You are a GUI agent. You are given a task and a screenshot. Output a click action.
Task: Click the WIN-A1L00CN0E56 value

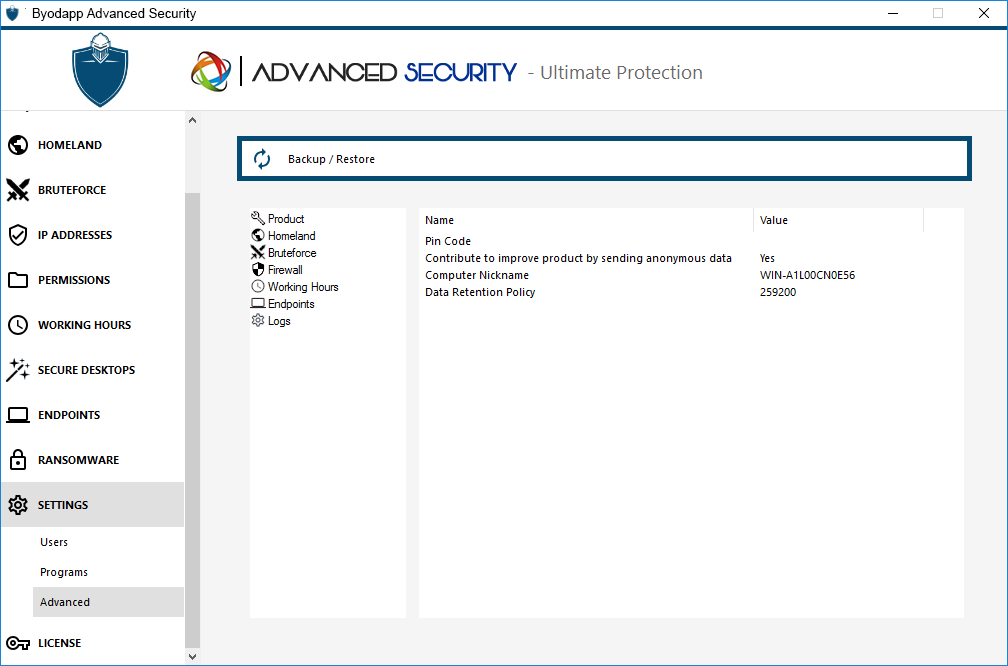(807, 275)
